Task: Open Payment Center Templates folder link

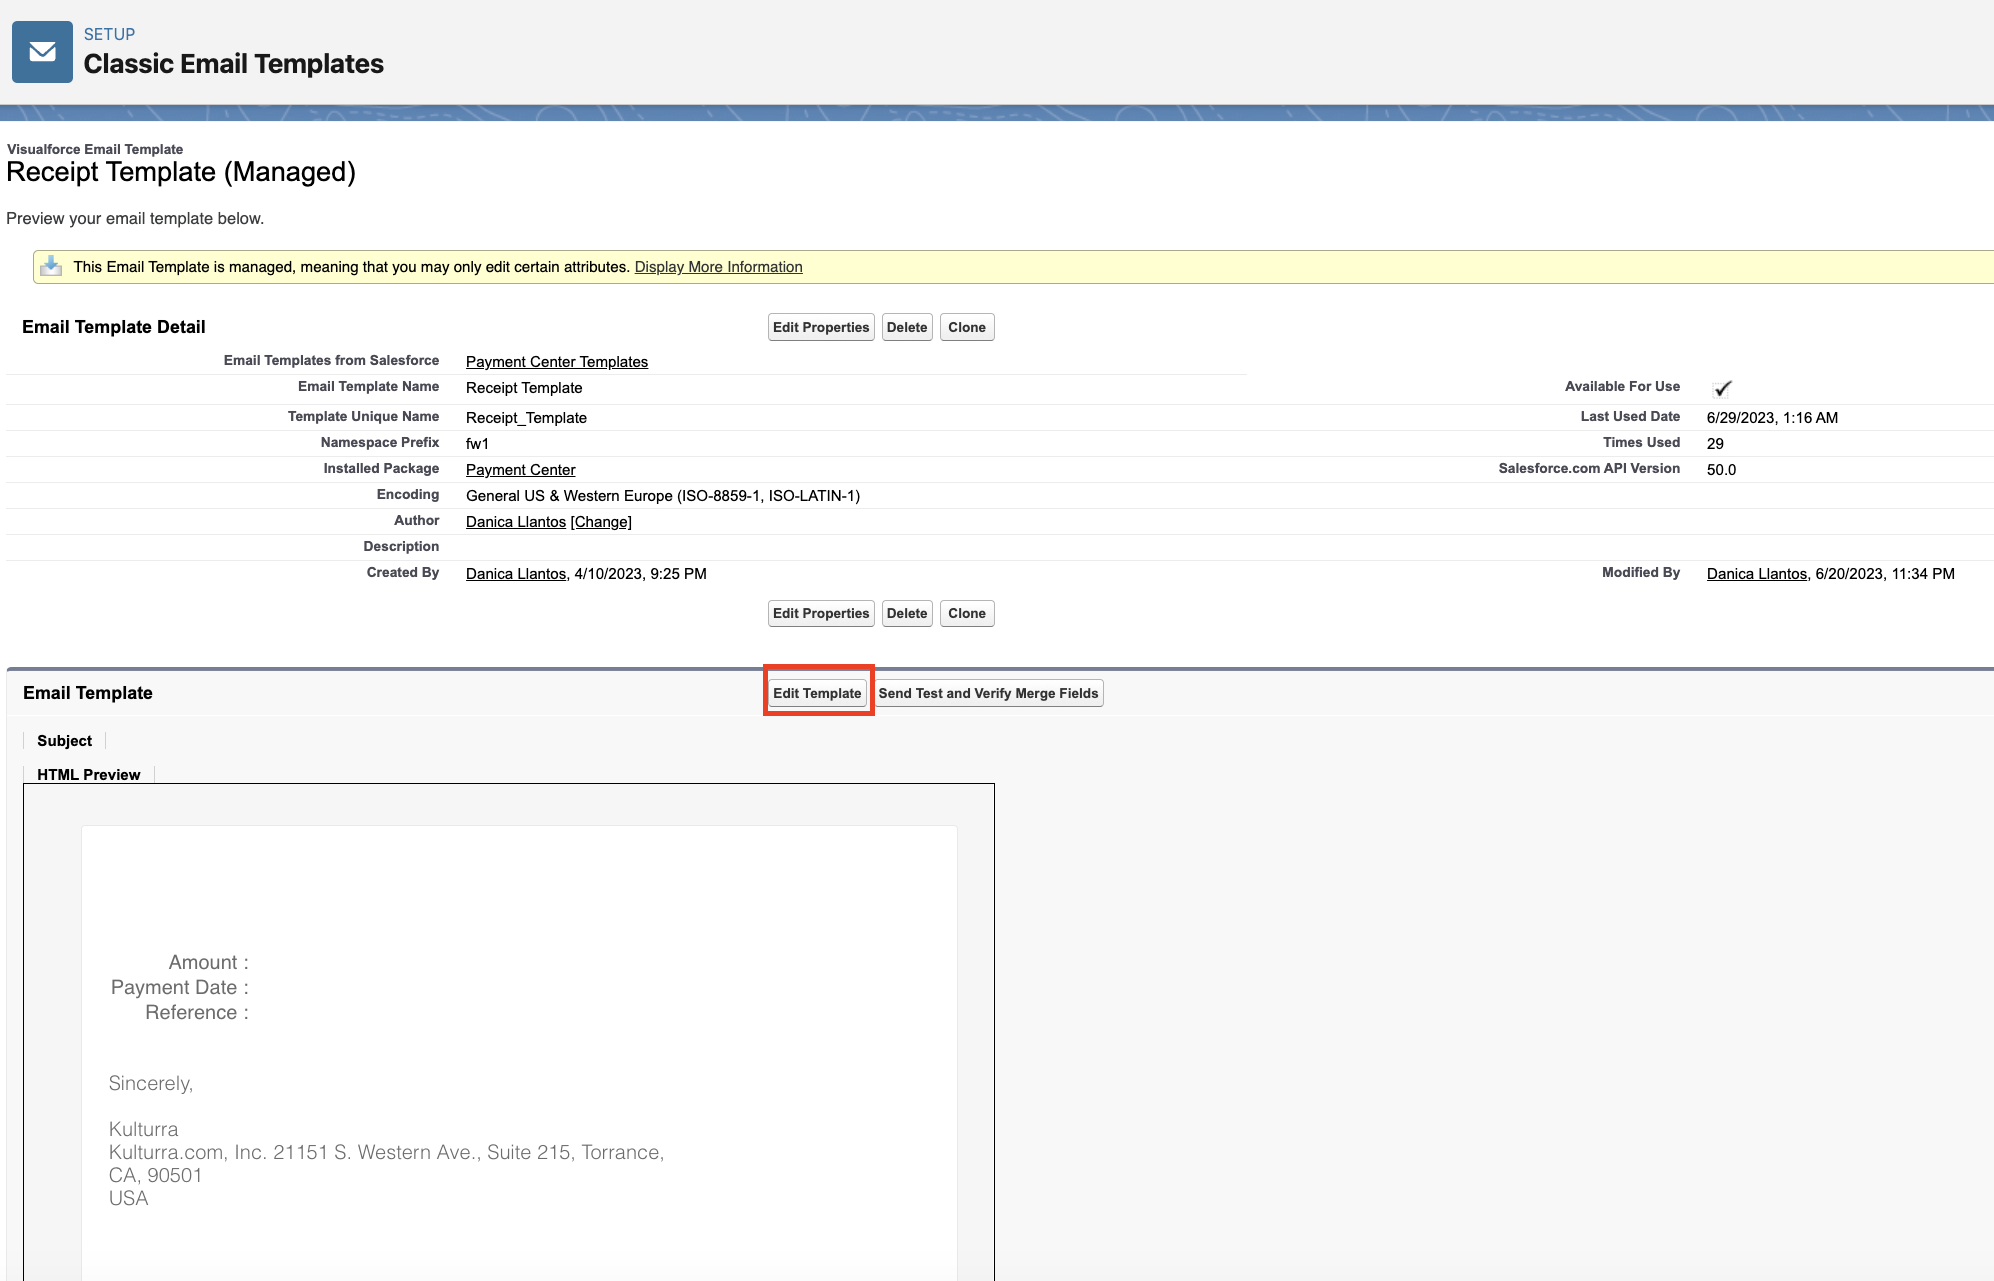Action: click(556, 362)
